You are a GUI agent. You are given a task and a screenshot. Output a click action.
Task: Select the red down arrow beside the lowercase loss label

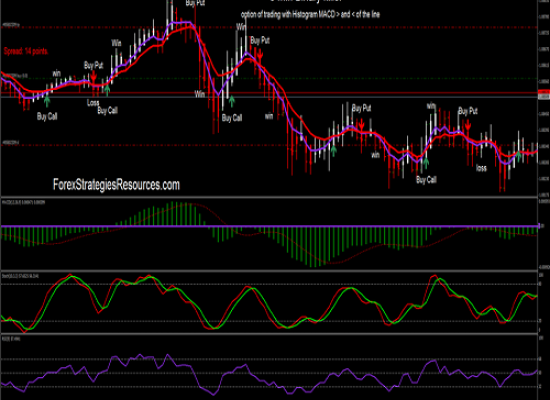click(x=468, y=125)
